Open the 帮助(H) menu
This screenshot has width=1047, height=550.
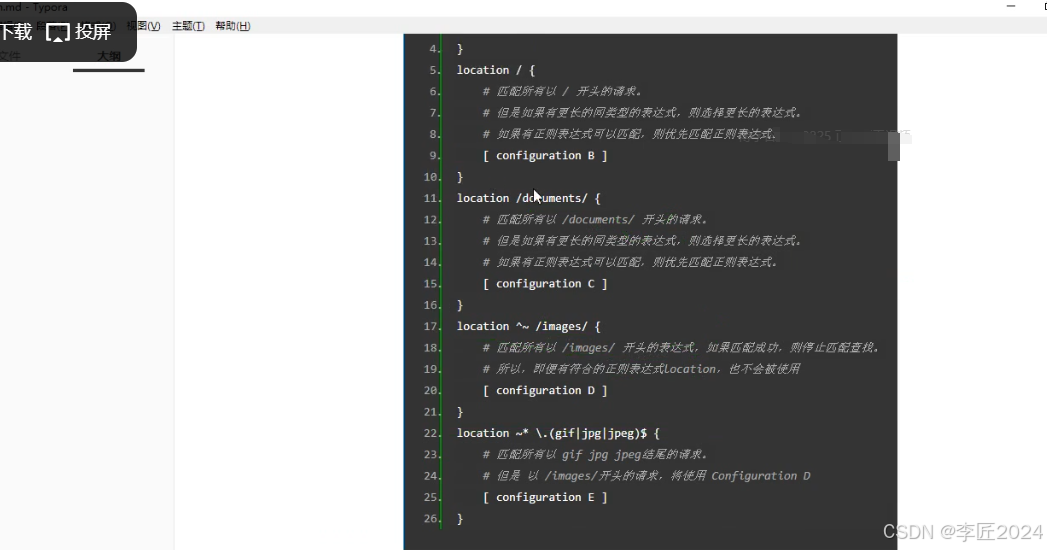tap(233, 26)
